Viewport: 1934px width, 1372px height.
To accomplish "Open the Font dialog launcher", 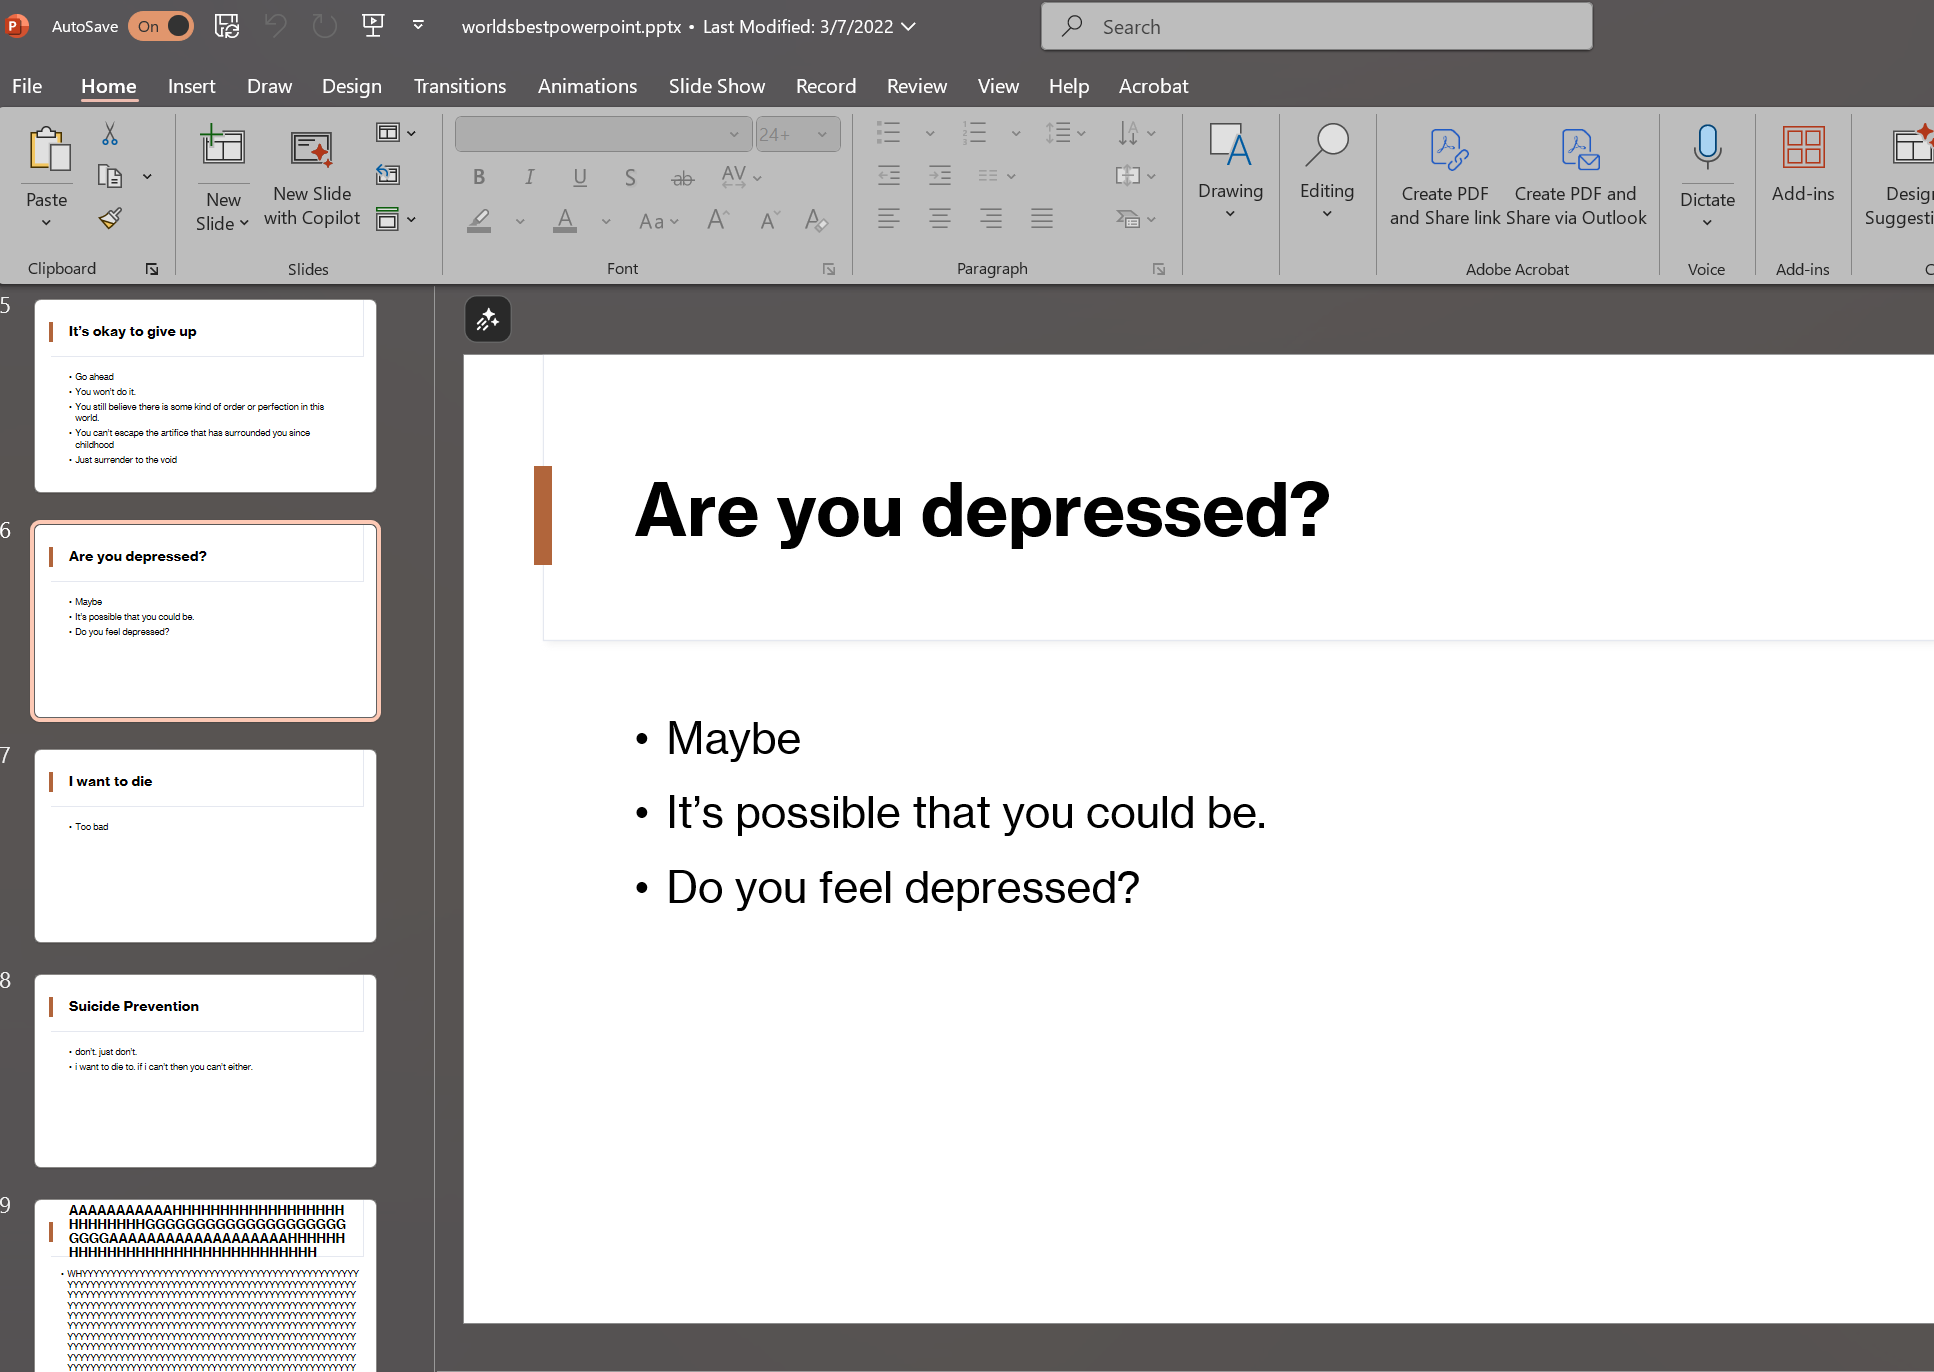I will pyautogui.click(x=829, y=269).
